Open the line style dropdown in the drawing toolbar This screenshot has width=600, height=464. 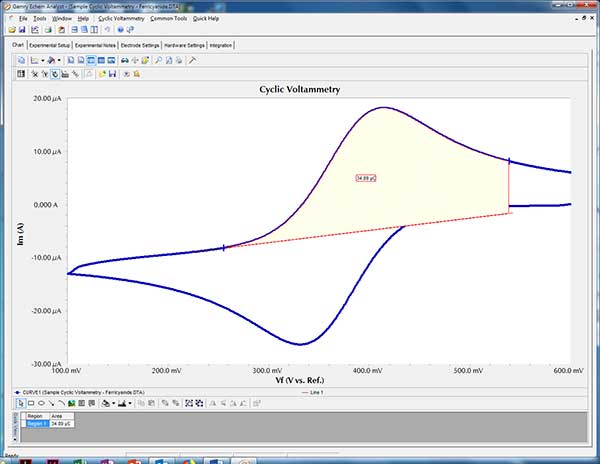click(130, 404)
